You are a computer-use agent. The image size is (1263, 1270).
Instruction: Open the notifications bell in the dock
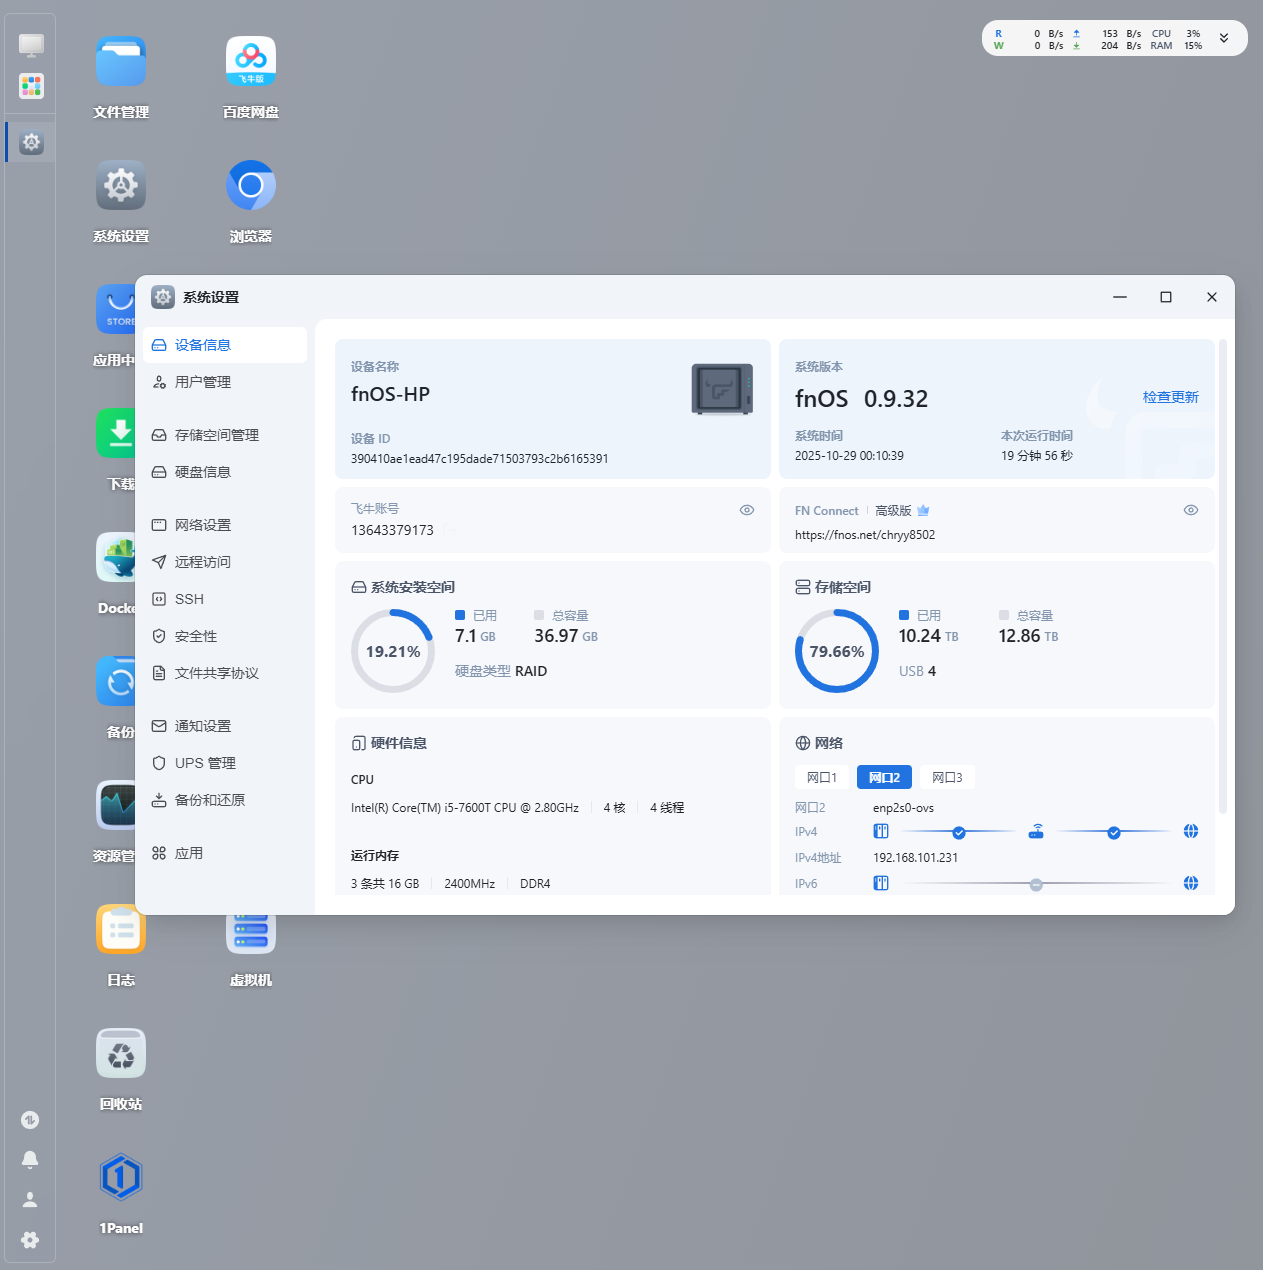tap(30, 1159)
